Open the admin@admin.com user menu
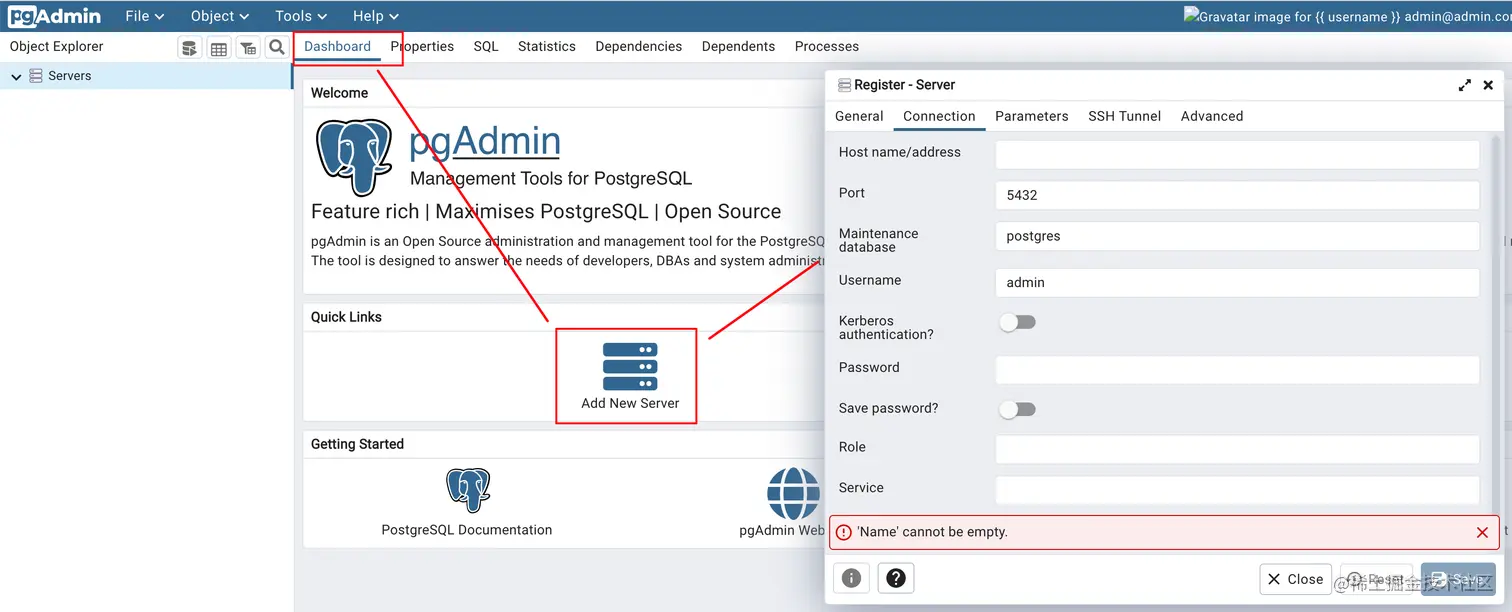 pos(1348,16)
